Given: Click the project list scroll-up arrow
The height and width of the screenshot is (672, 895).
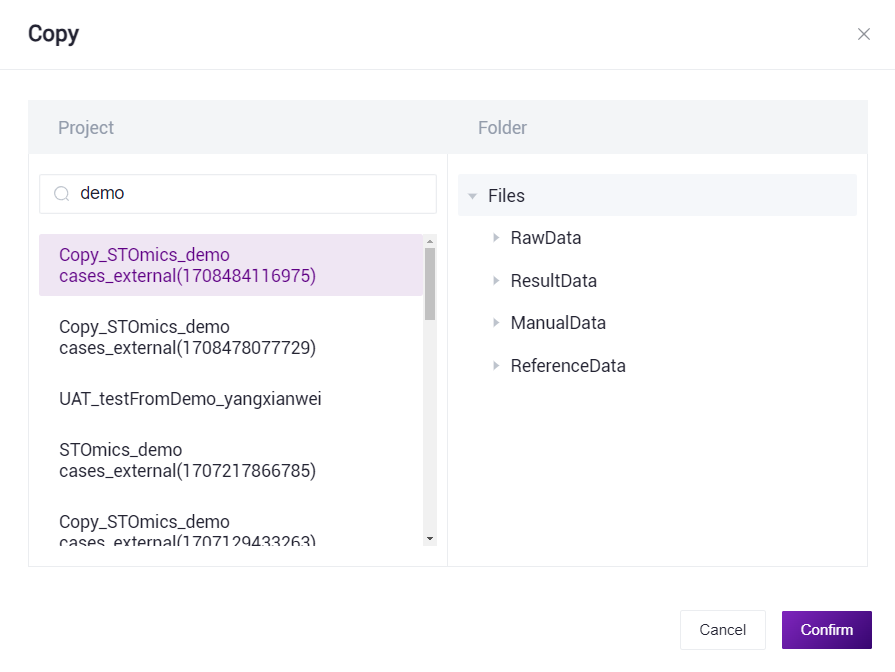Looking at the screenshot, I should point(430,241).
